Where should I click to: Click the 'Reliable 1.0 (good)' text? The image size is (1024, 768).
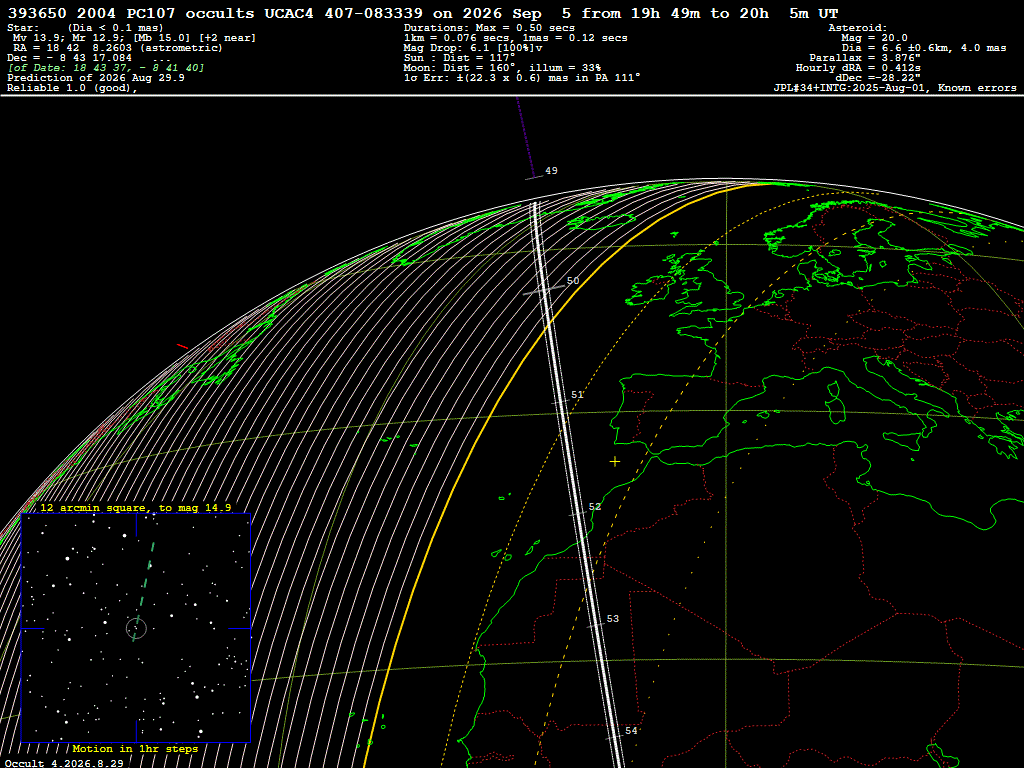72,88
